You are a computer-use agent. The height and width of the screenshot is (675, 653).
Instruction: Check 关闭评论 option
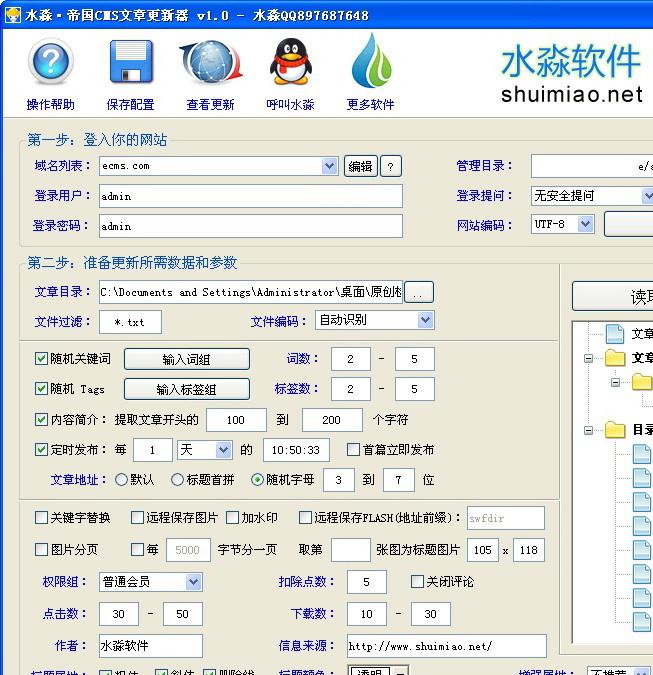coord(417,582)
